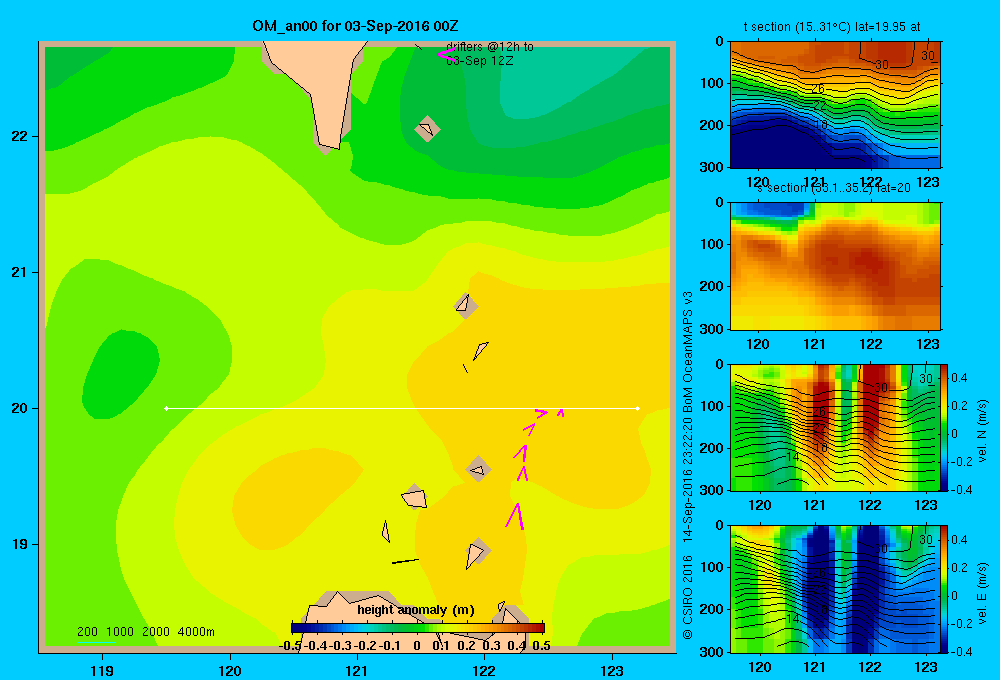Click the island near 20.8N 121.85E
Screen dimensions: 1000x680
[x=465, y=306]
